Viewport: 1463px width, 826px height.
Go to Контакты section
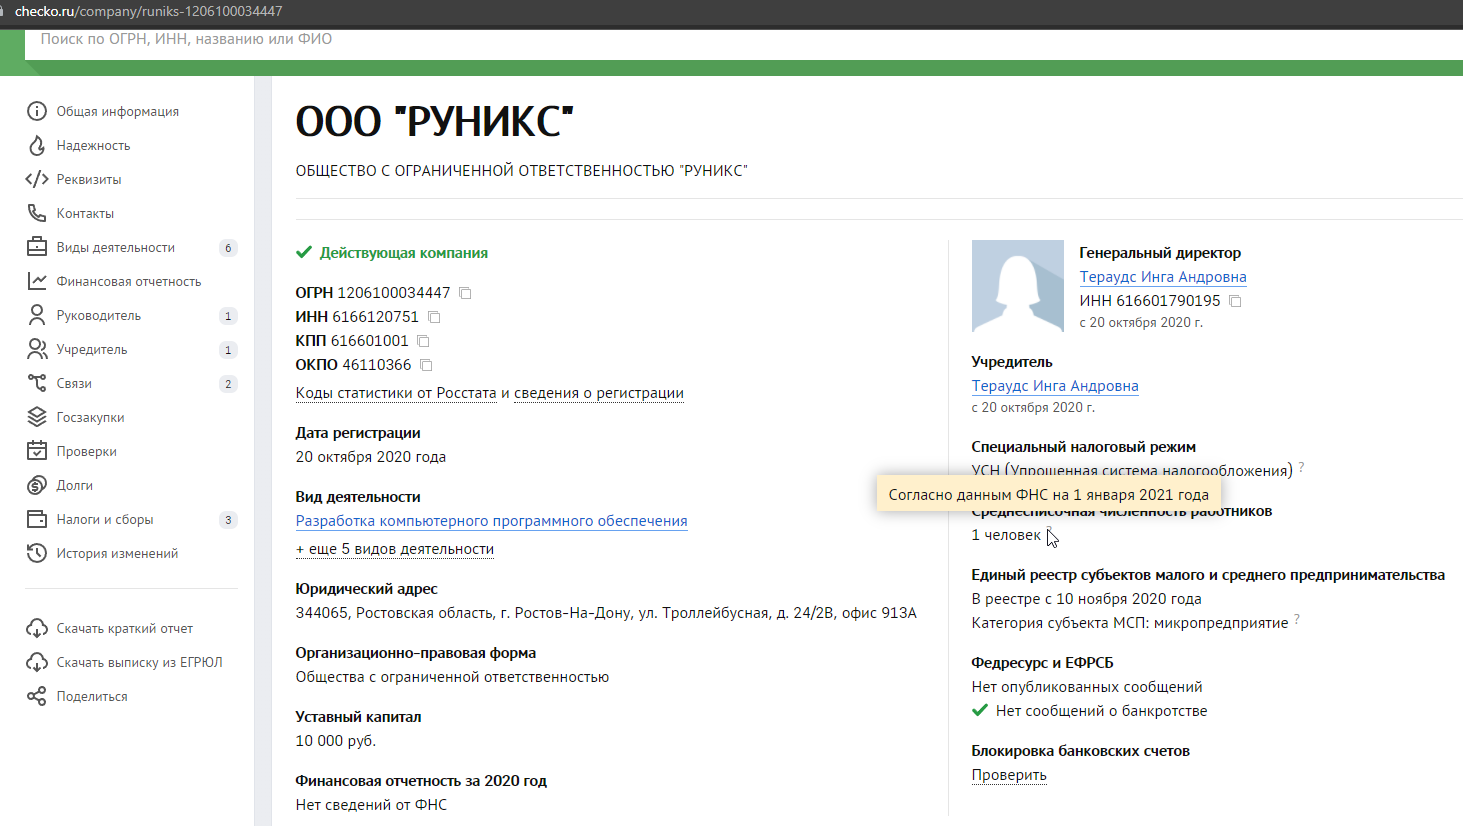85,213
